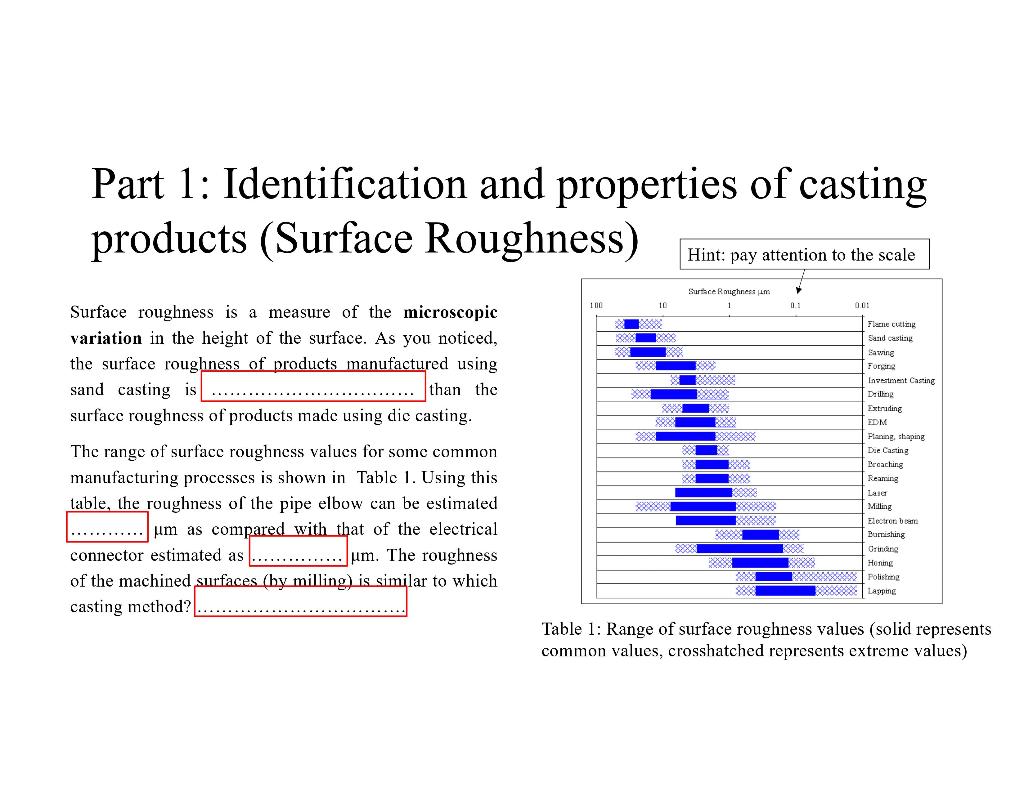Click the '100' axis tick label
This screenshot has height=791, width=1024.
point(596,305)
